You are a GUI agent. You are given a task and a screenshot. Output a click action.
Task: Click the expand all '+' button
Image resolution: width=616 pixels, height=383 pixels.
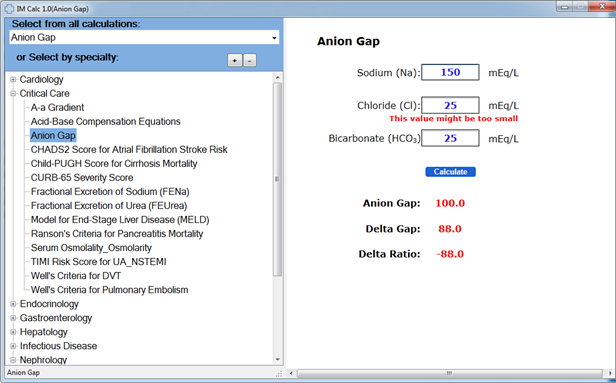(235, 60)
